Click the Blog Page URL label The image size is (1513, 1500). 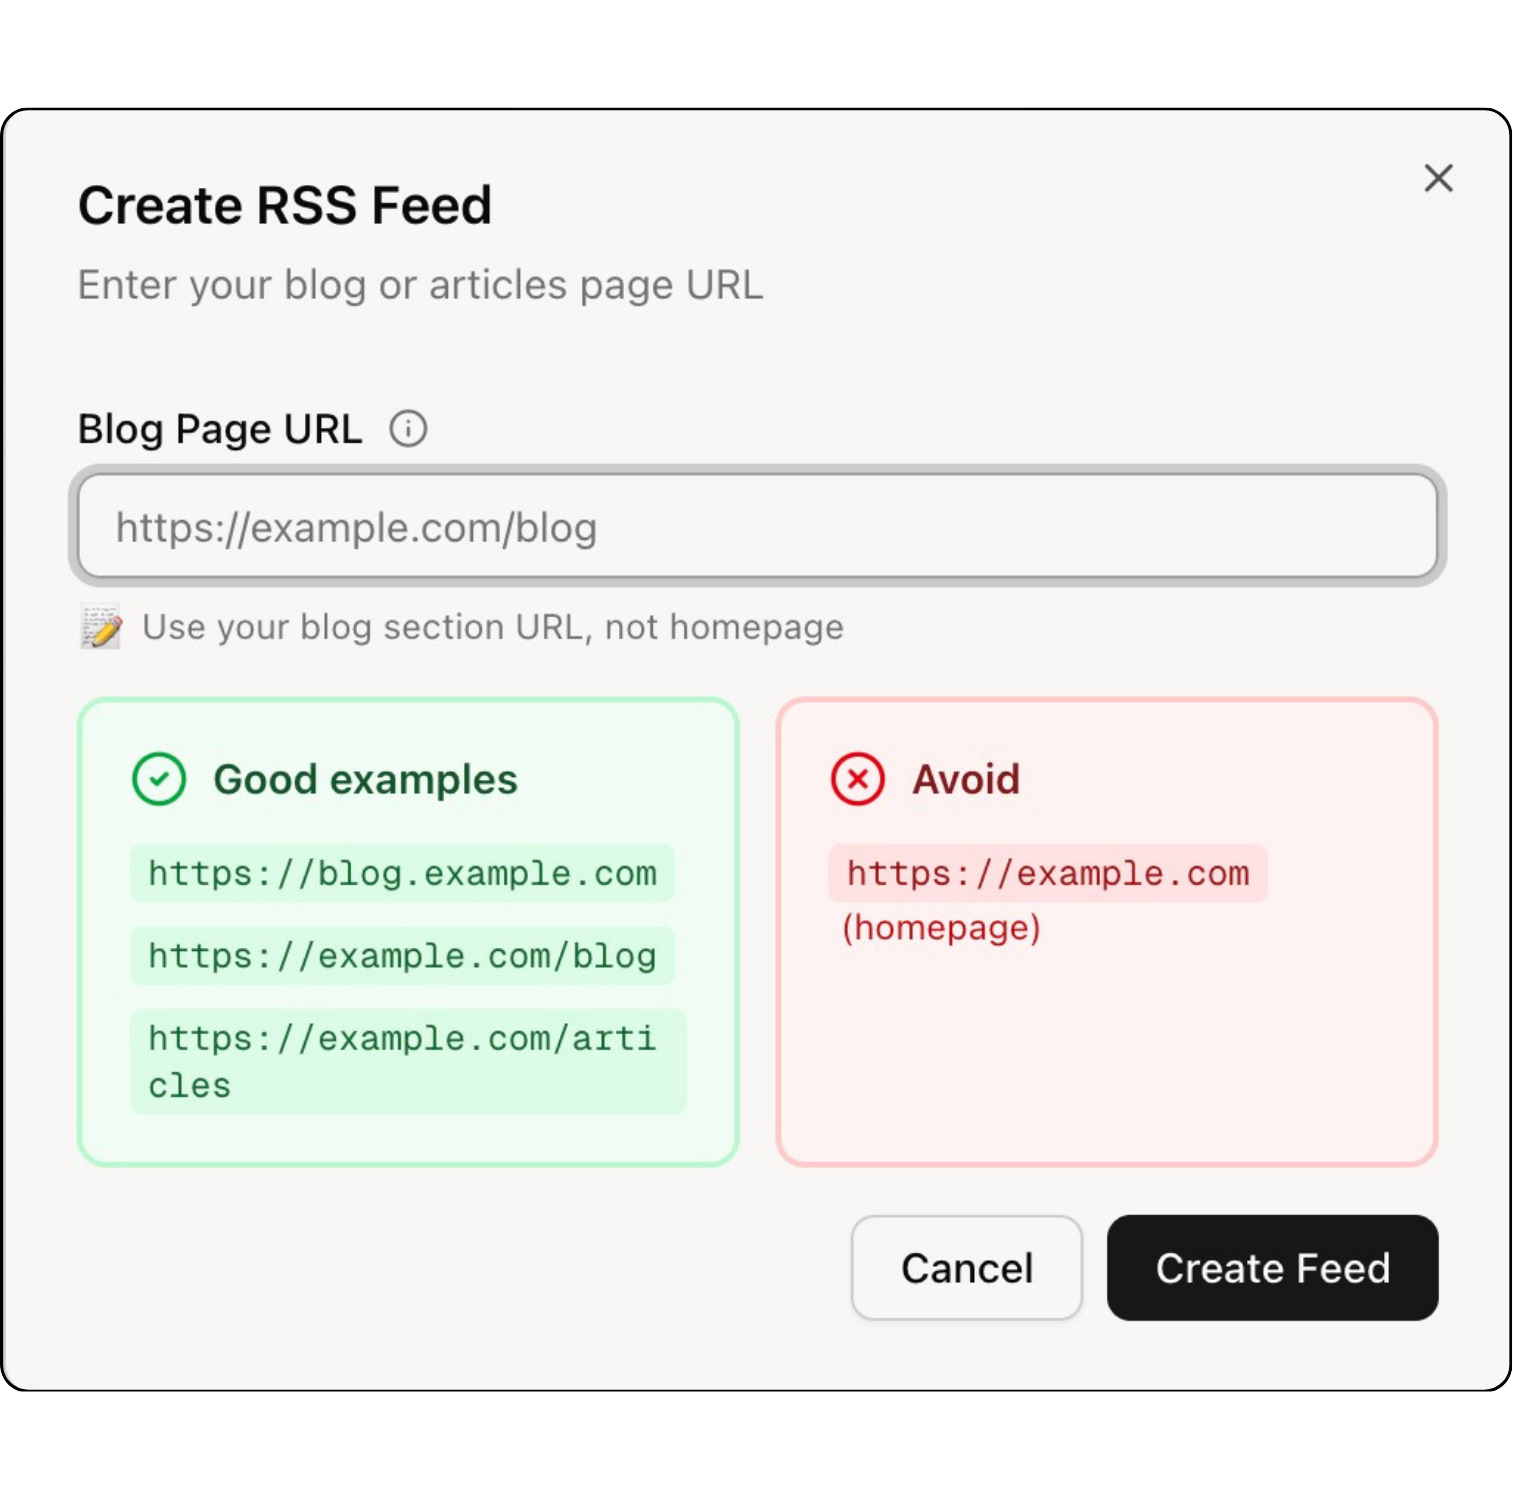[x=219, y=428]
